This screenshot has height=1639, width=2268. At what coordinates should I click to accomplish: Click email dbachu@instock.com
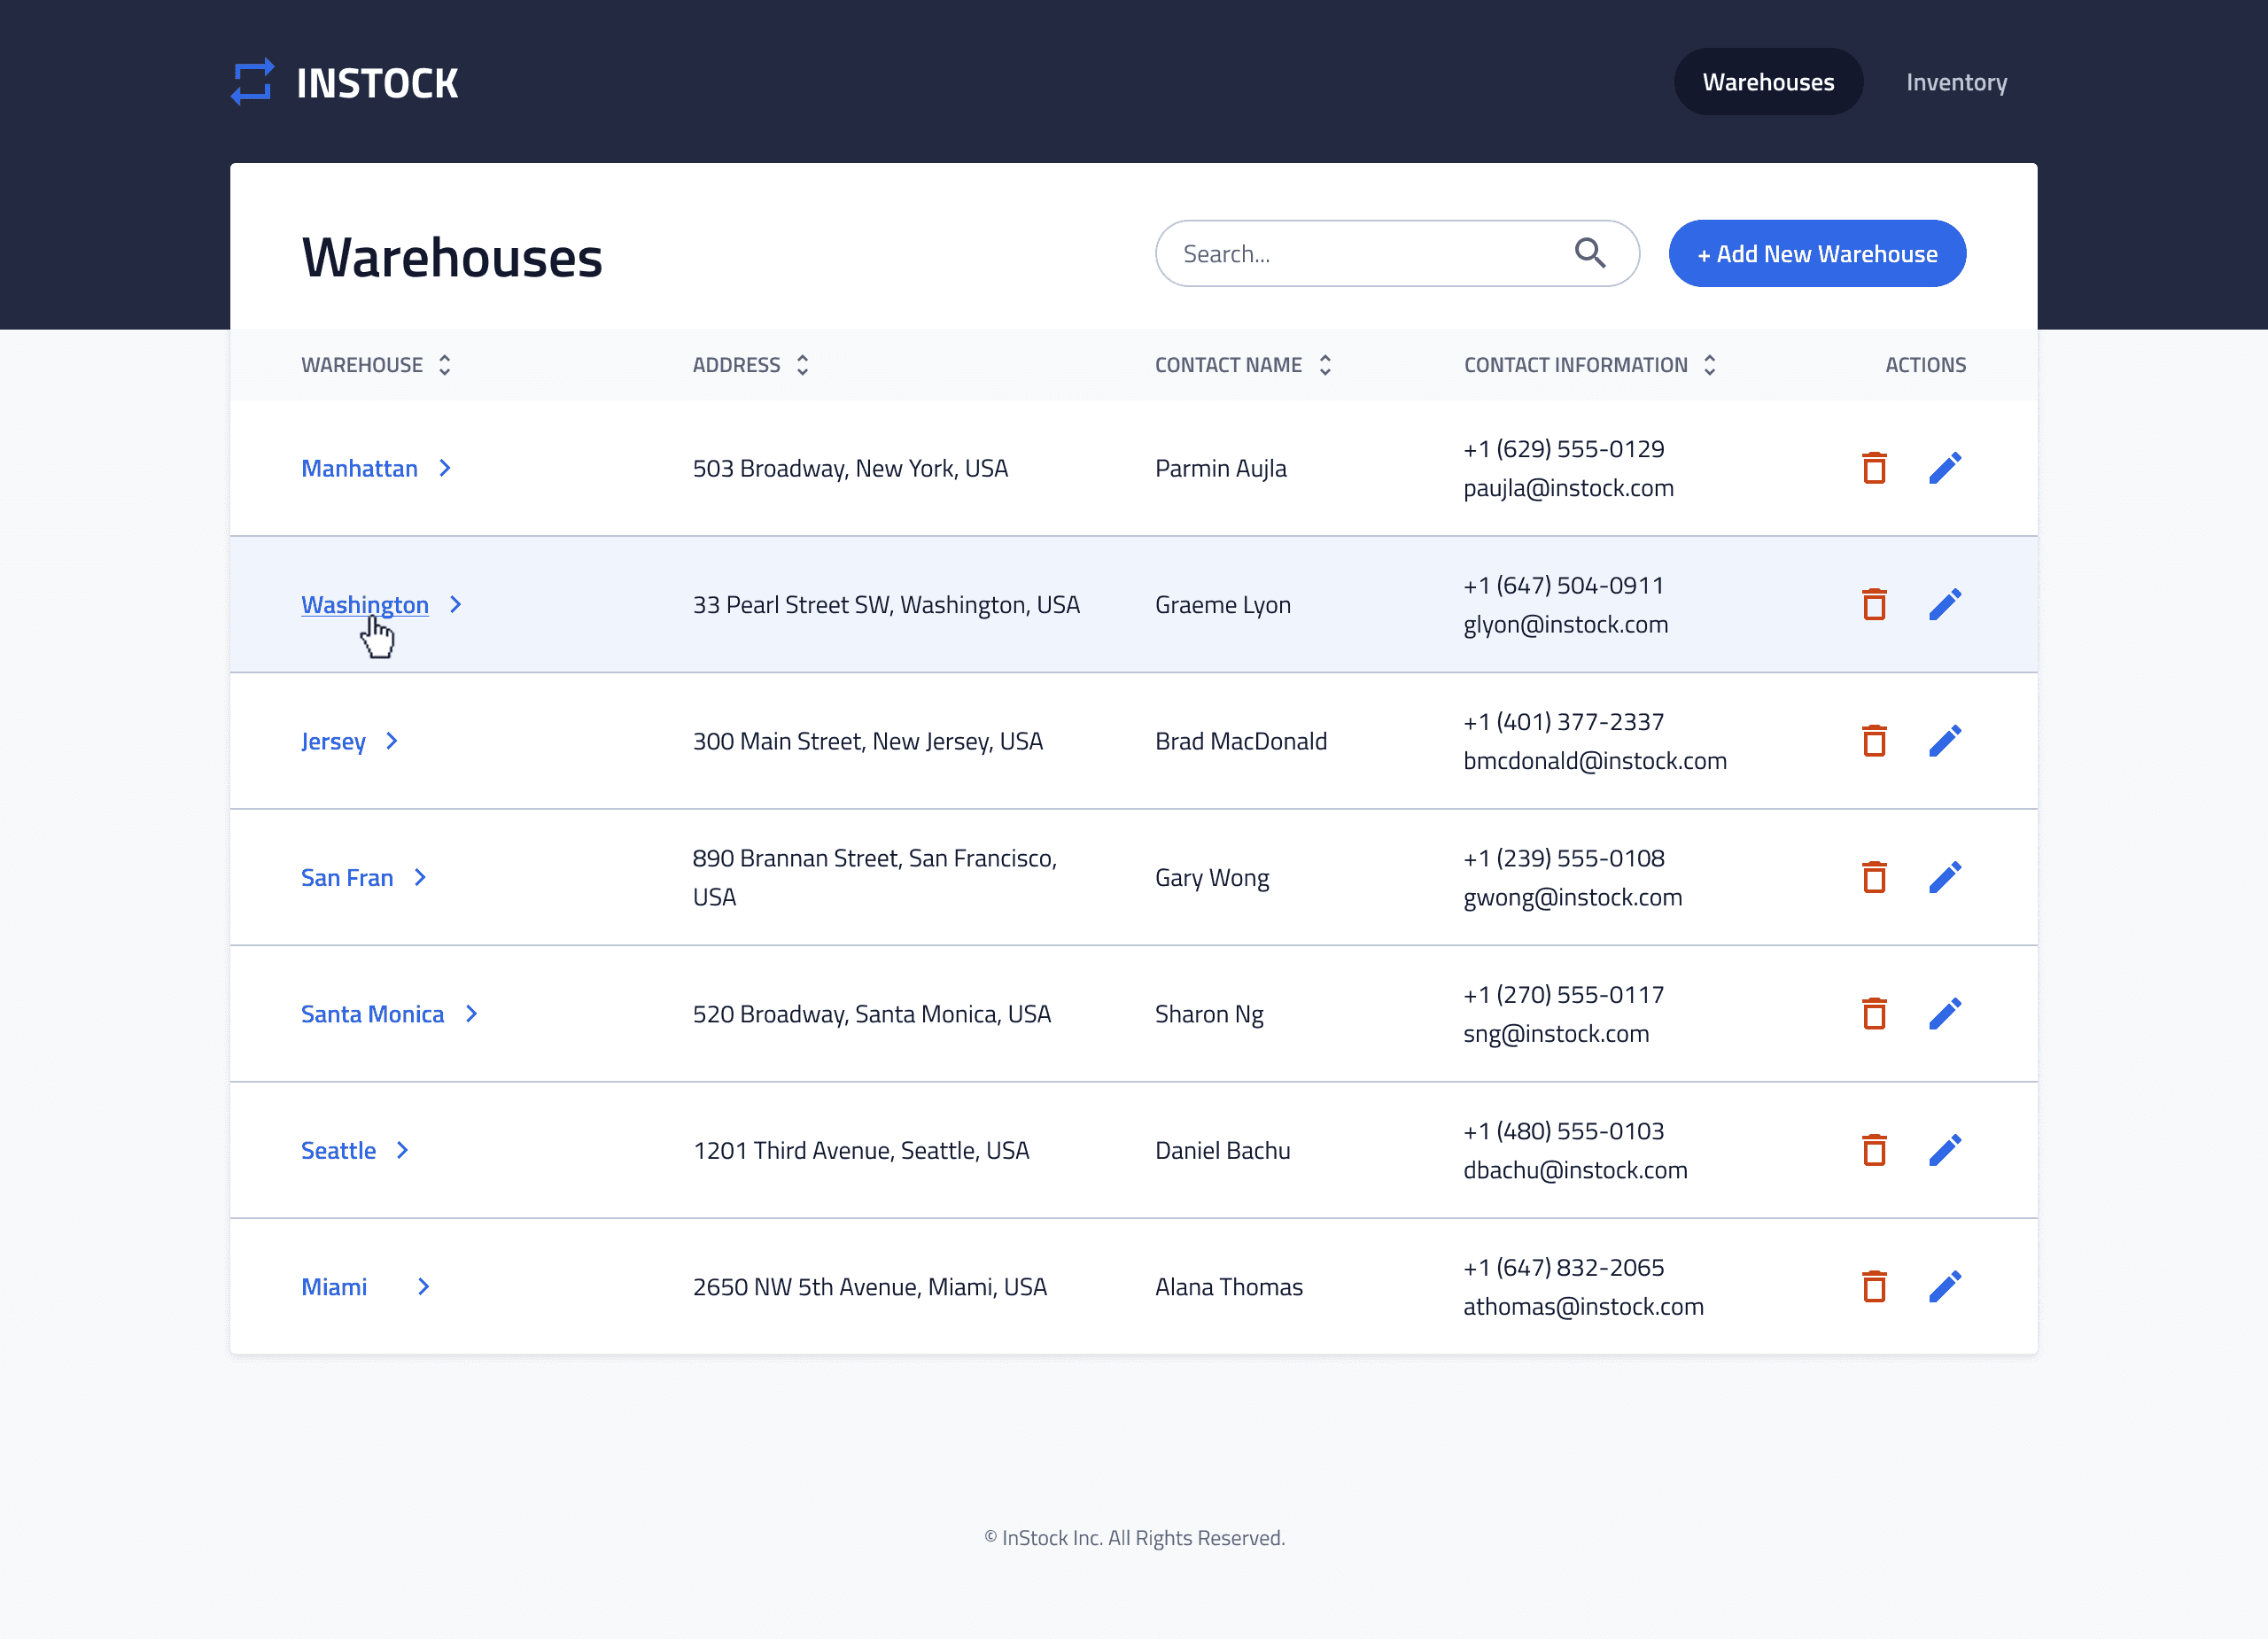(1575, 1170)
